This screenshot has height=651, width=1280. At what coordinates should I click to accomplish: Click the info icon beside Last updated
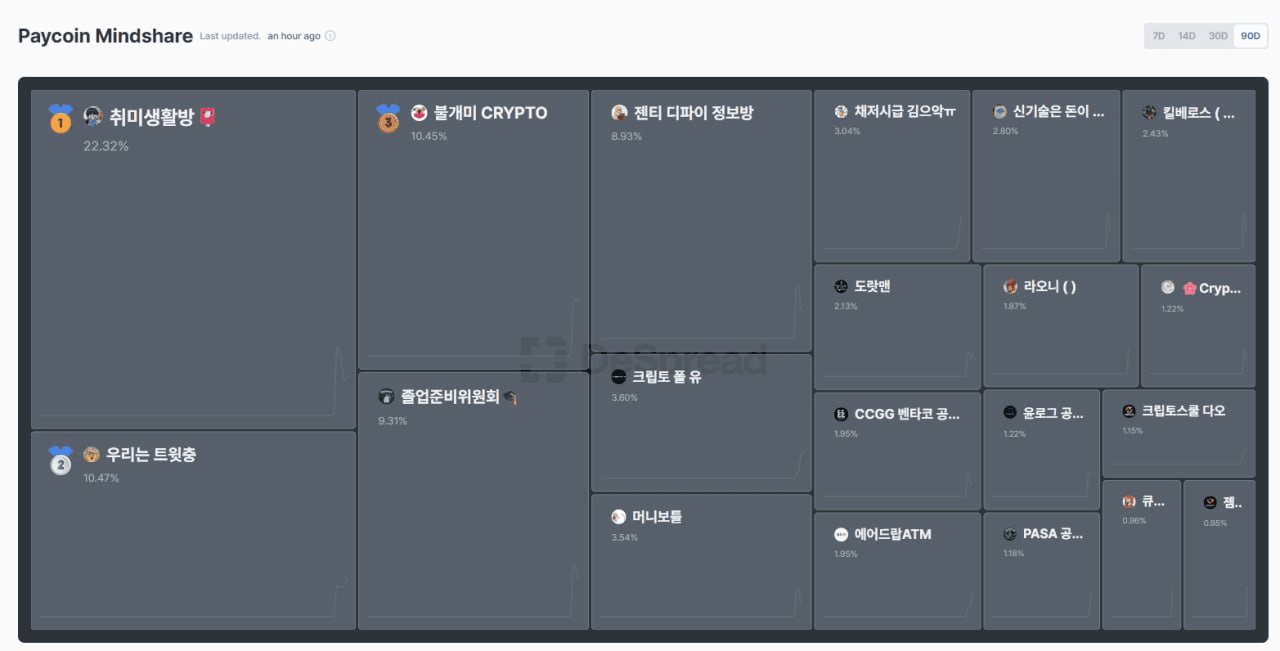pos(330,36)
